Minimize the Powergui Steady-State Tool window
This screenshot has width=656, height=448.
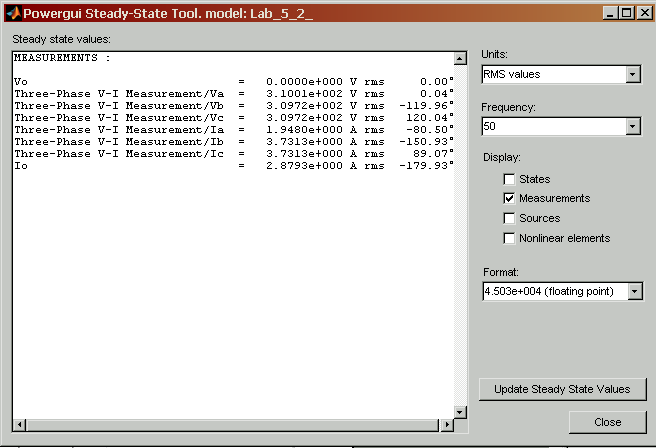pos(610,13)
